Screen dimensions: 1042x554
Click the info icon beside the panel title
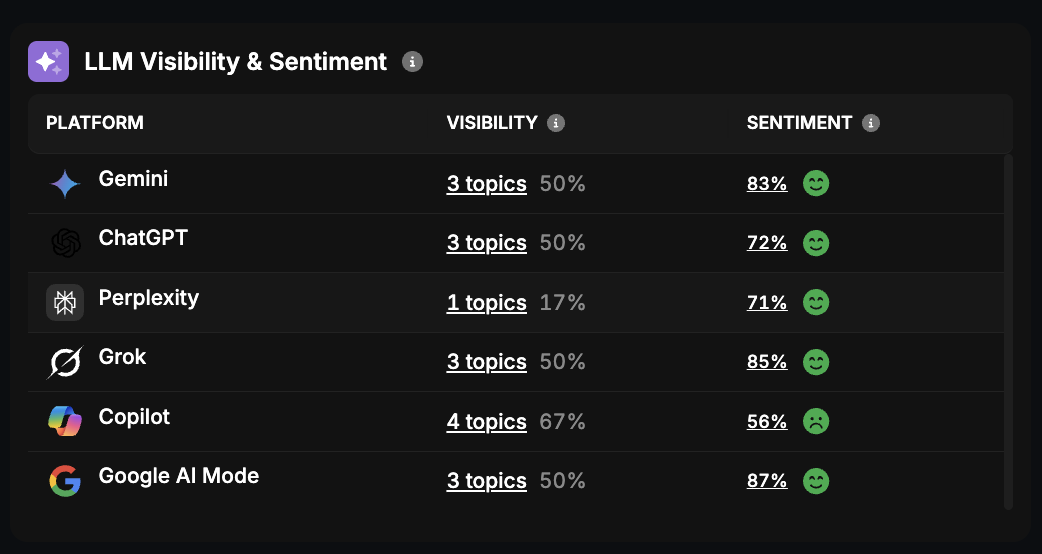click(412, 62)
